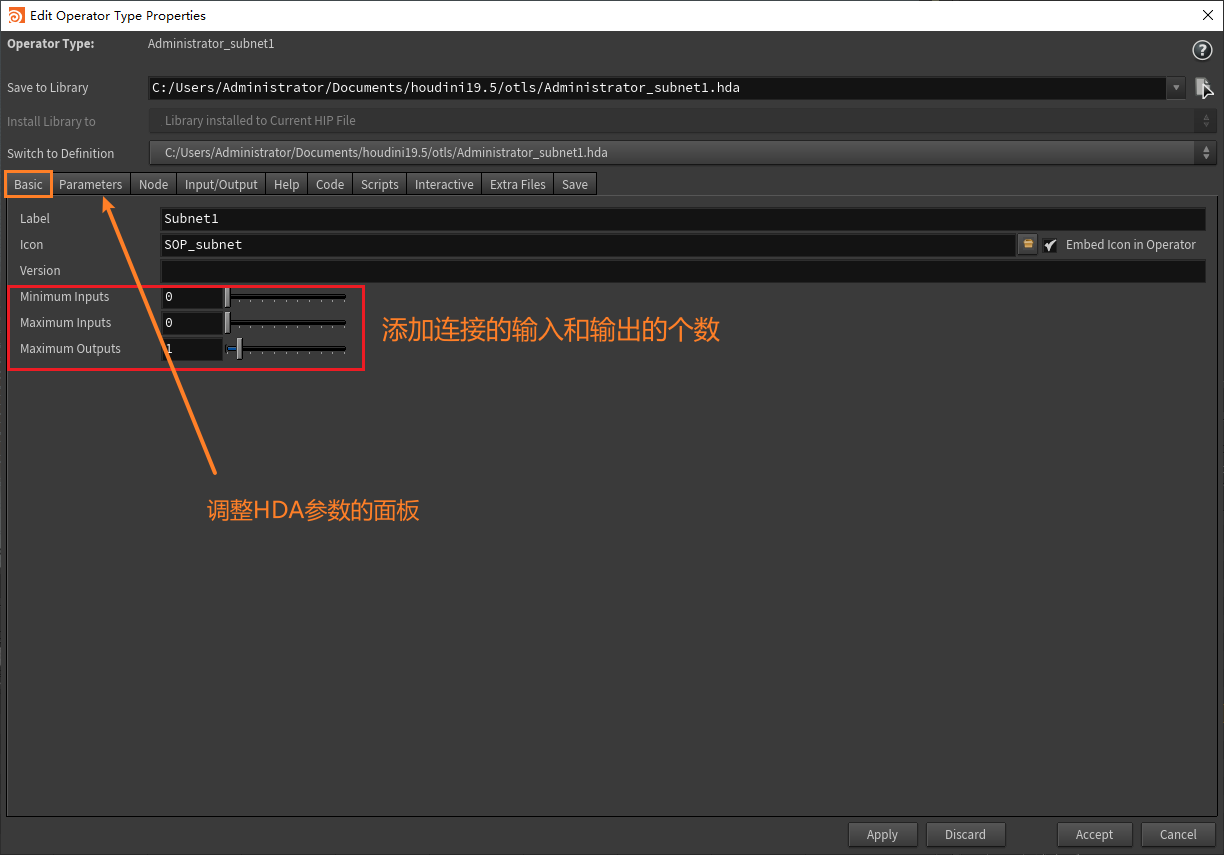Open the Interactive tab
This screenshot has height=855, width=1224.
tap(444, 184)
